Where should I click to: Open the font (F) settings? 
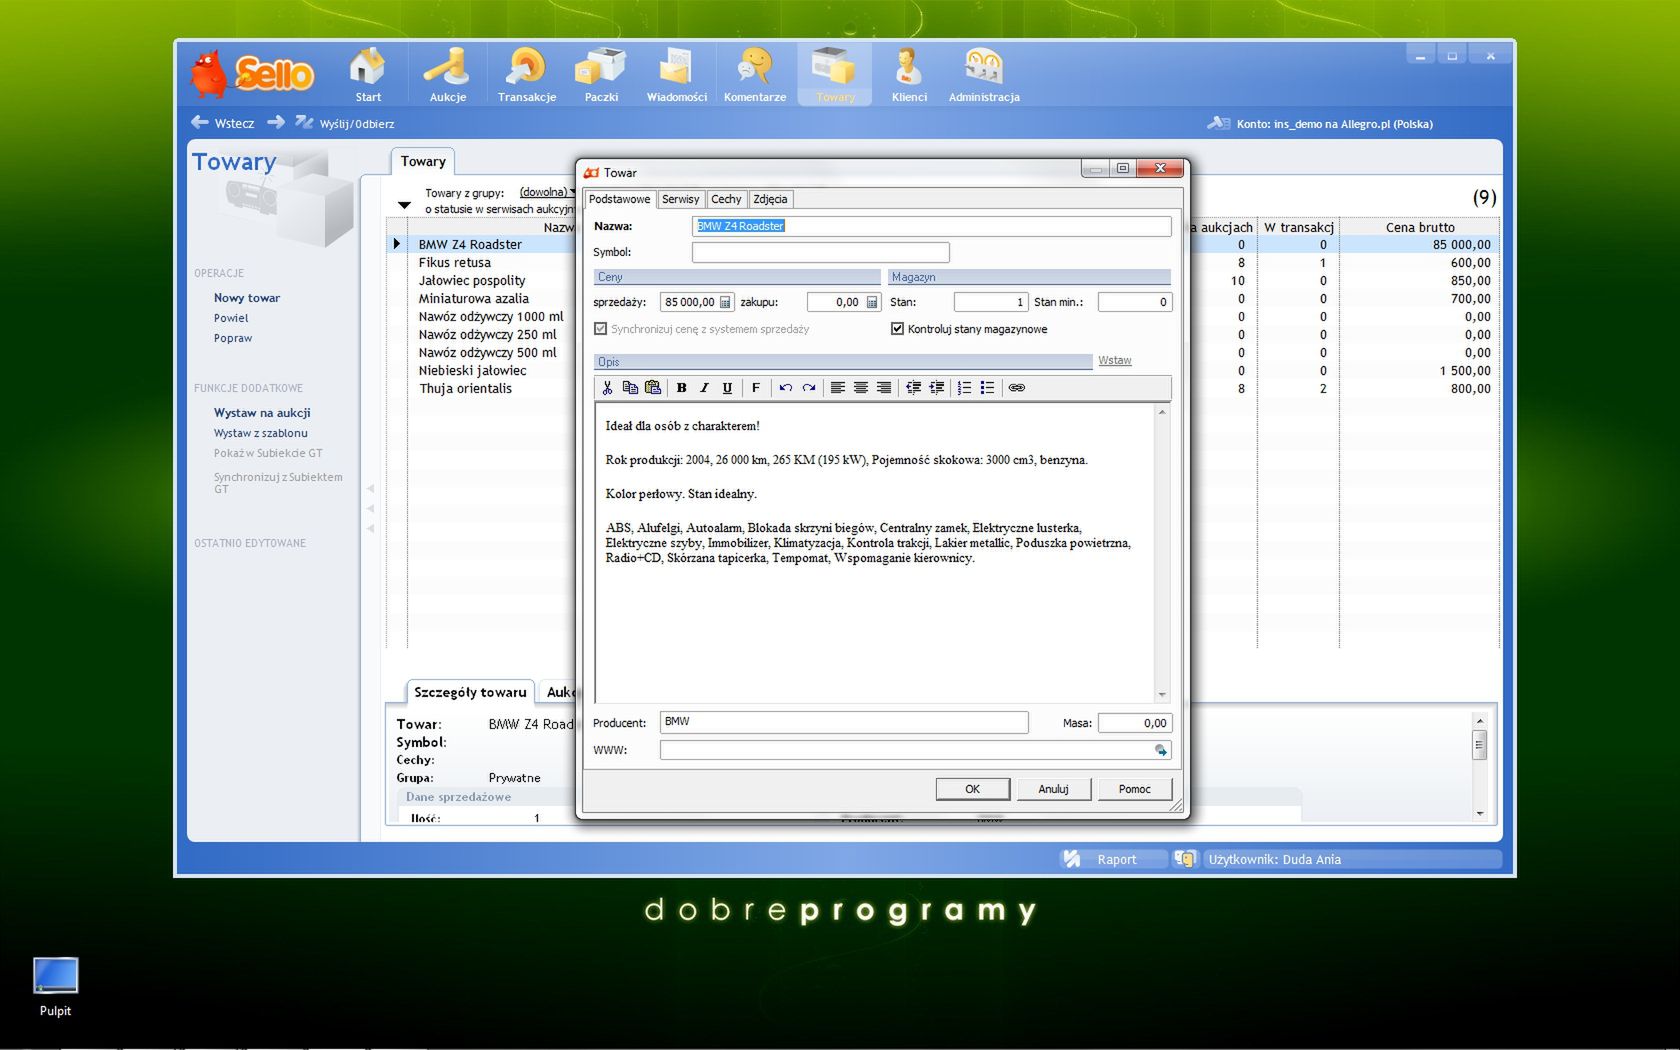pos(756,388)
